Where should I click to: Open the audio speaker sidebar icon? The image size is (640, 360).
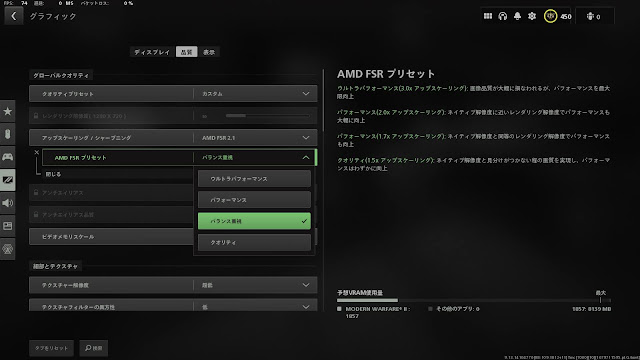(8, 203)
